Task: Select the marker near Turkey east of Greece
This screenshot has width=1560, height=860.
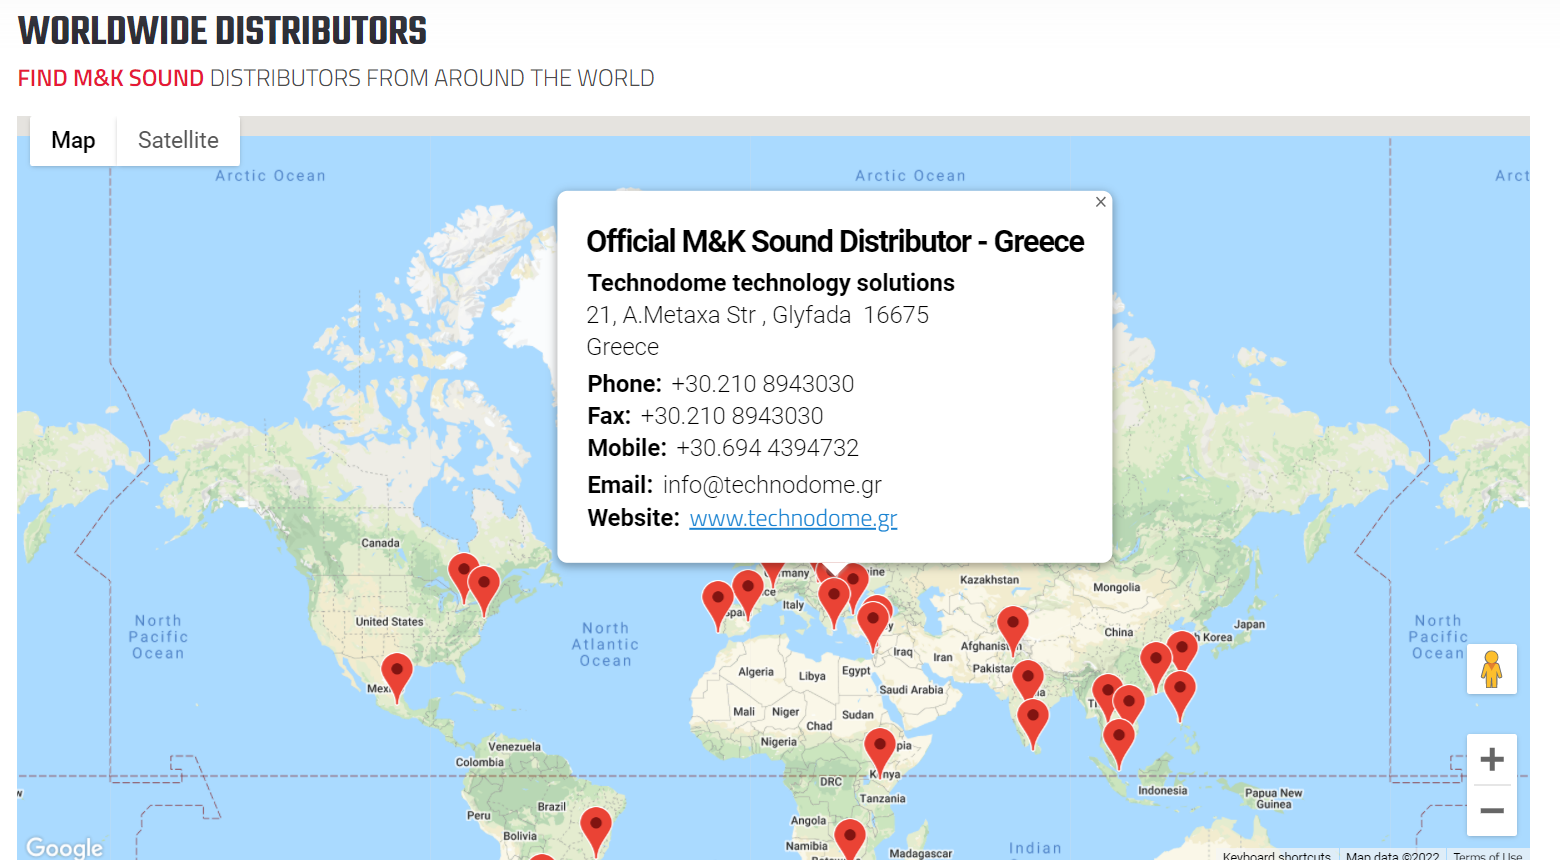Action: point(873,626)
